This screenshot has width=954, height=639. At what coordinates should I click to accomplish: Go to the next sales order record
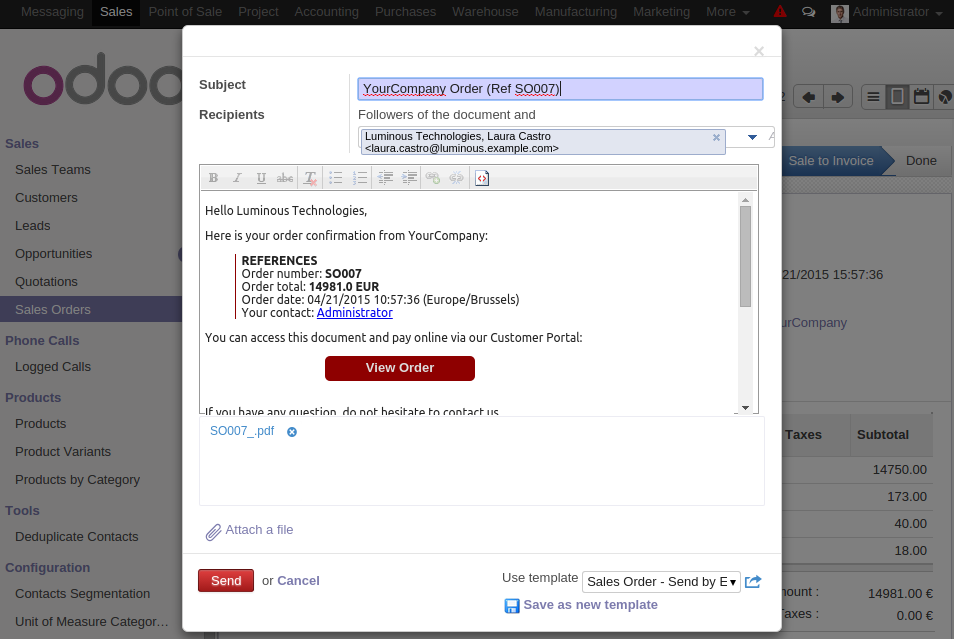pyautogui.click(x=837, y=97)
